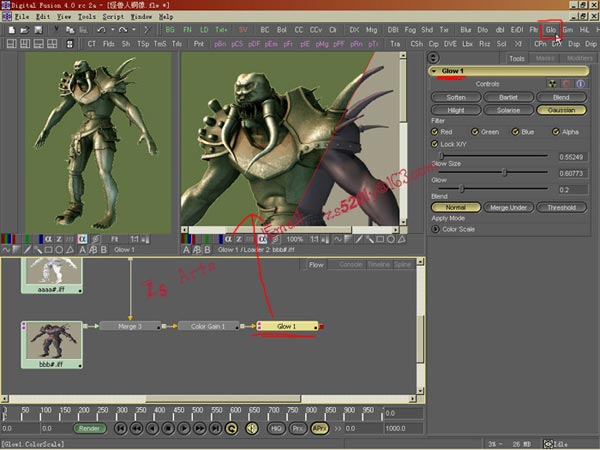Toggle alpha channel in right viewer
The width and height of the screenshot is (600, 450).
(228, 239)
